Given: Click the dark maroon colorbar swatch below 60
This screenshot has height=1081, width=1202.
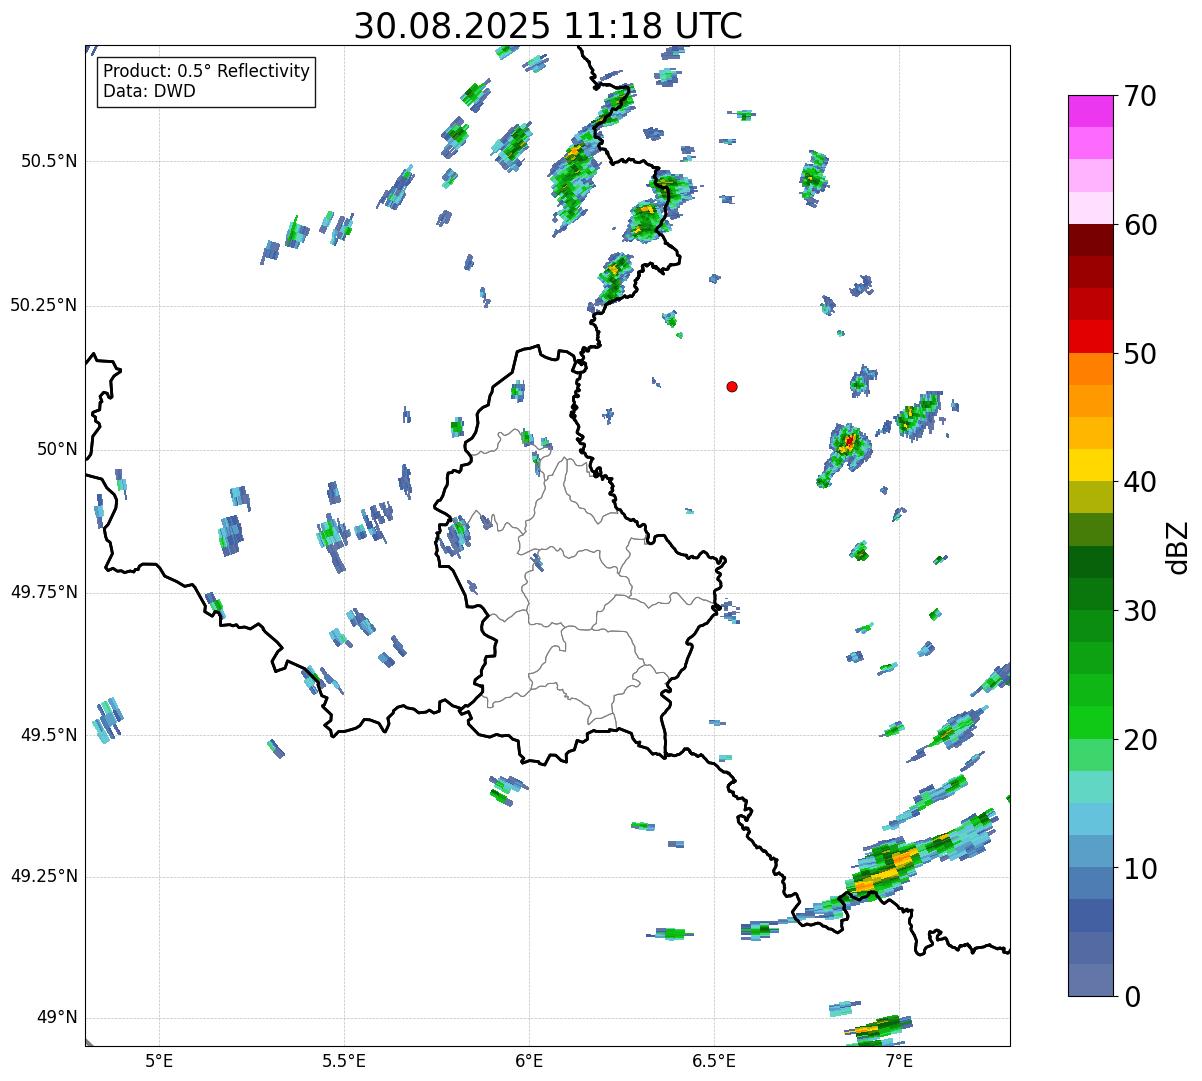Looking at the screenshot, I should 1090,240.
